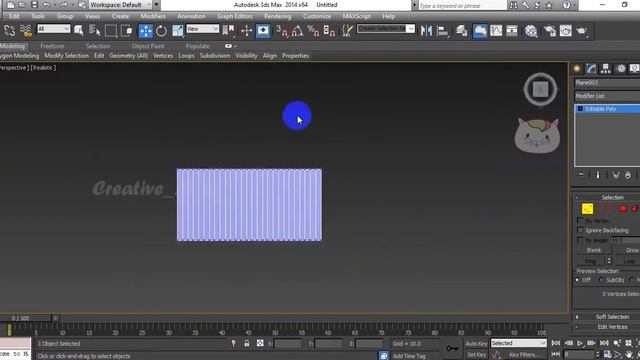Toggle the Spinner Snap icon

point(329,31)
